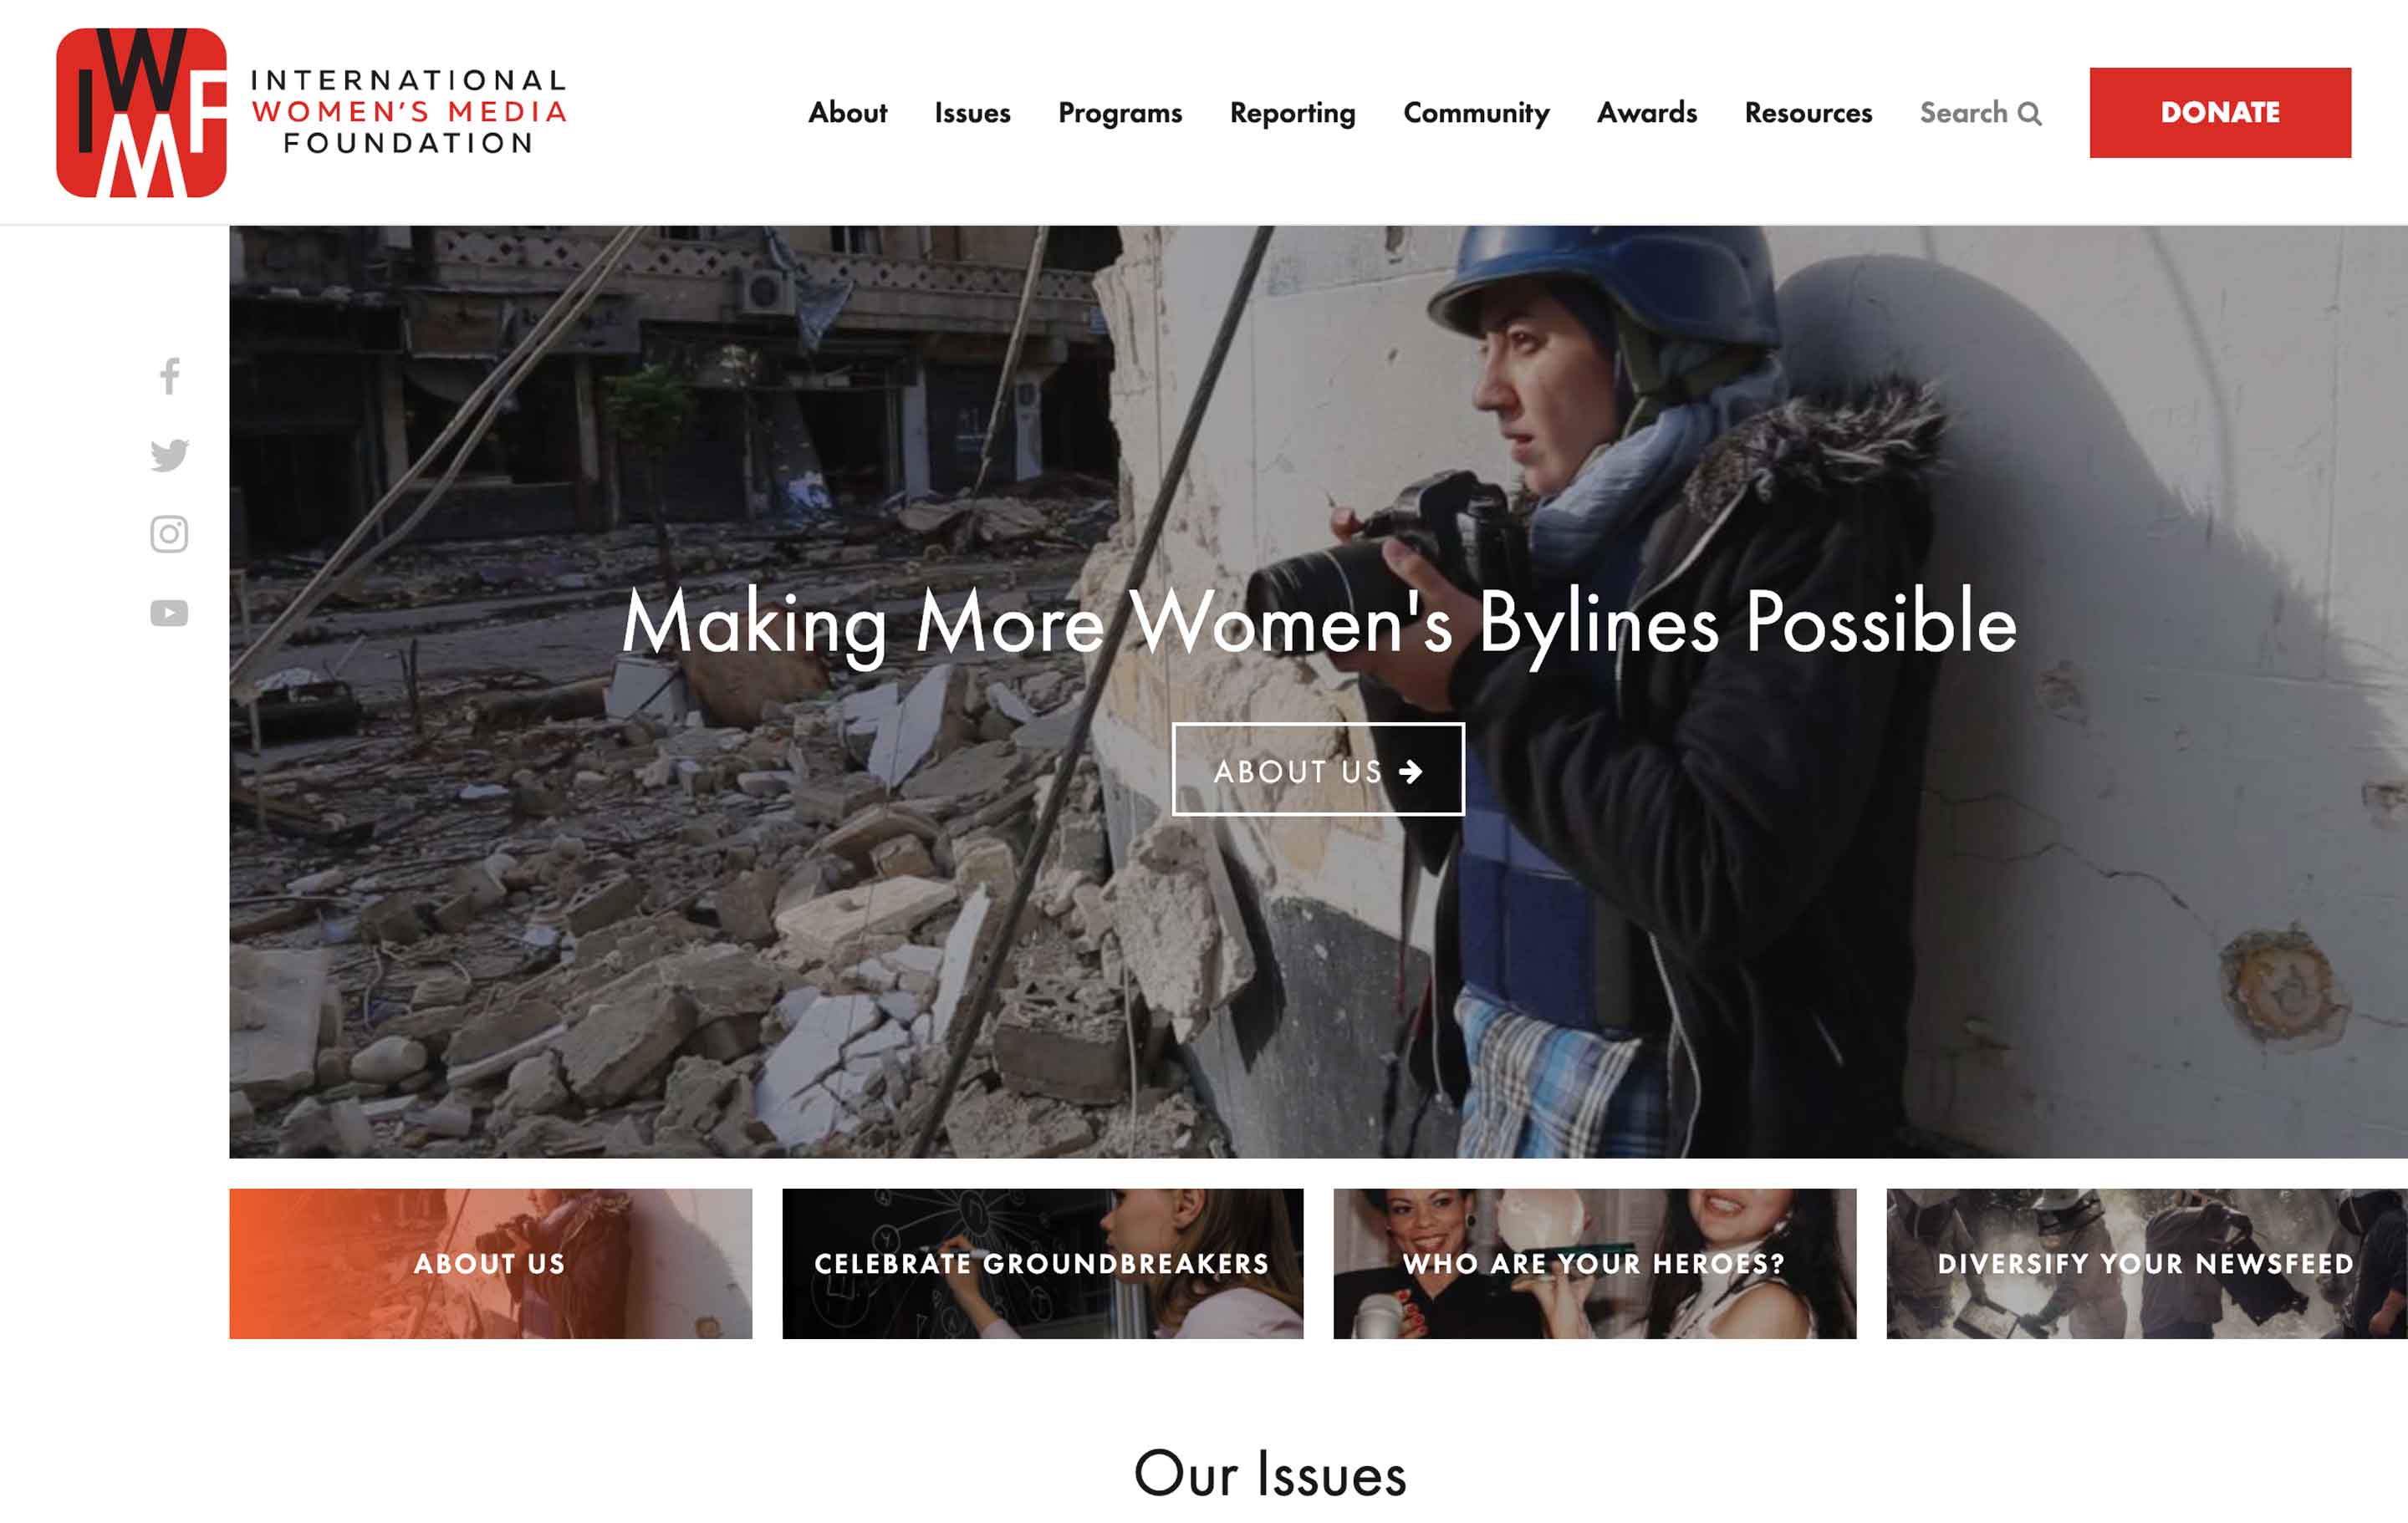Click the arrow in hero About Us button
Screen dimensions: 2408x1523
tap(1410, 771)
